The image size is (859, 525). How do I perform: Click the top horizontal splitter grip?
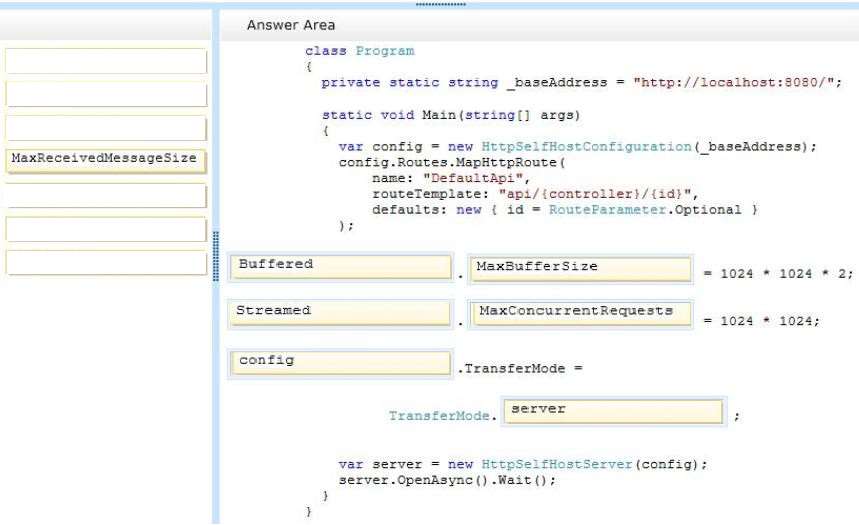[440, 4]
